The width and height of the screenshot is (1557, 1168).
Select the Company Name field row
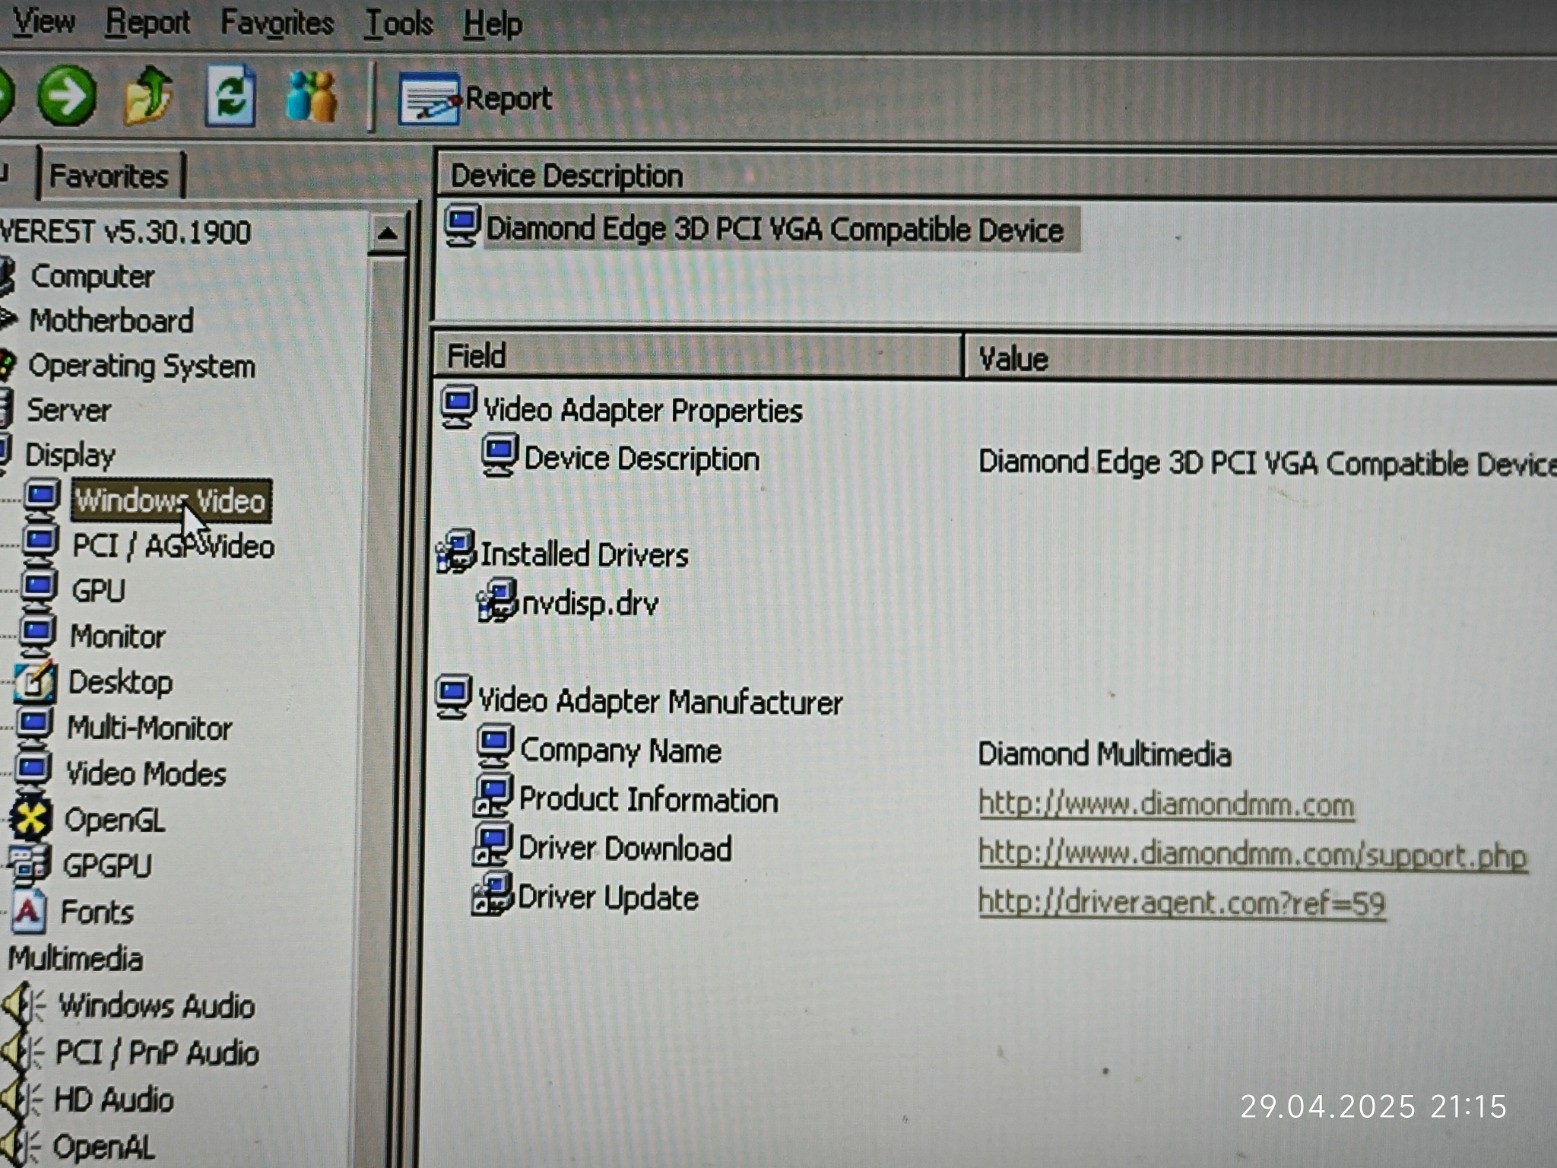(620, 751)
